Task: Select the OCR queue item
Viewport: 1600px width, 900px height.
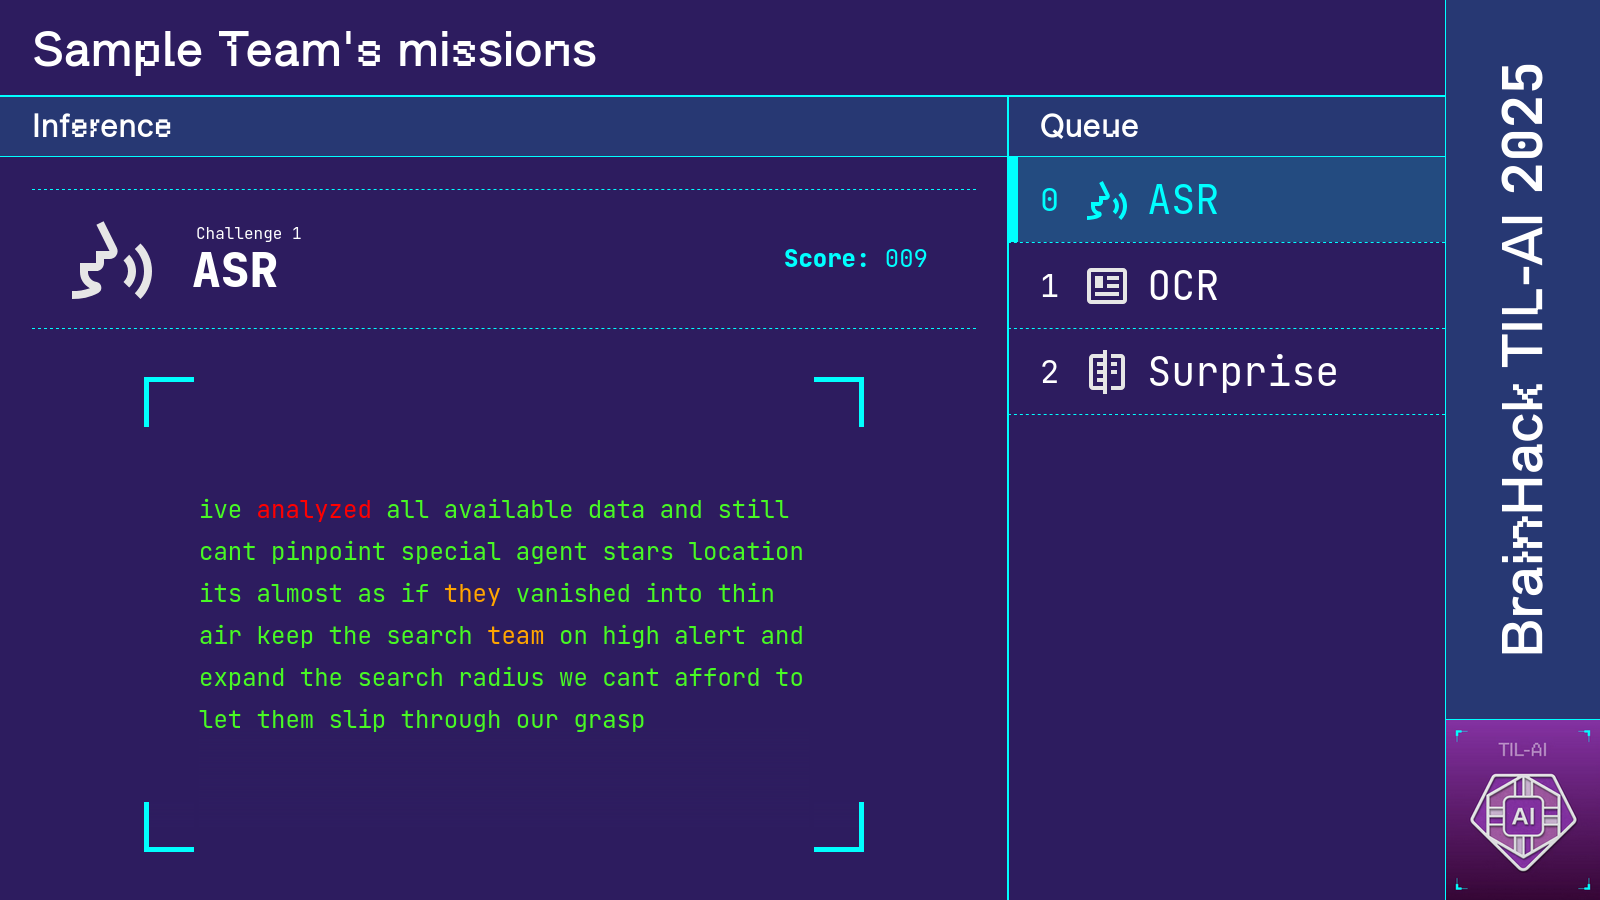Action: [x=1228, y=287]
